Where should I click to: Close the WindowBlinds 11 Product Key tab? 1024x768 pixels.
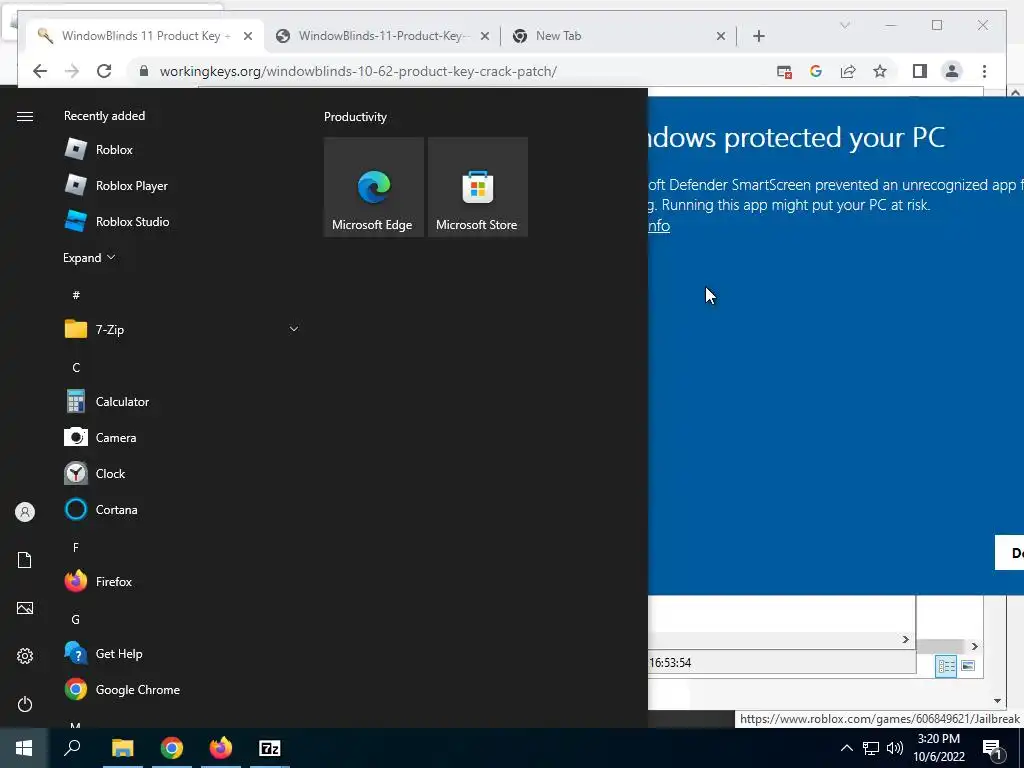[248, 36]
